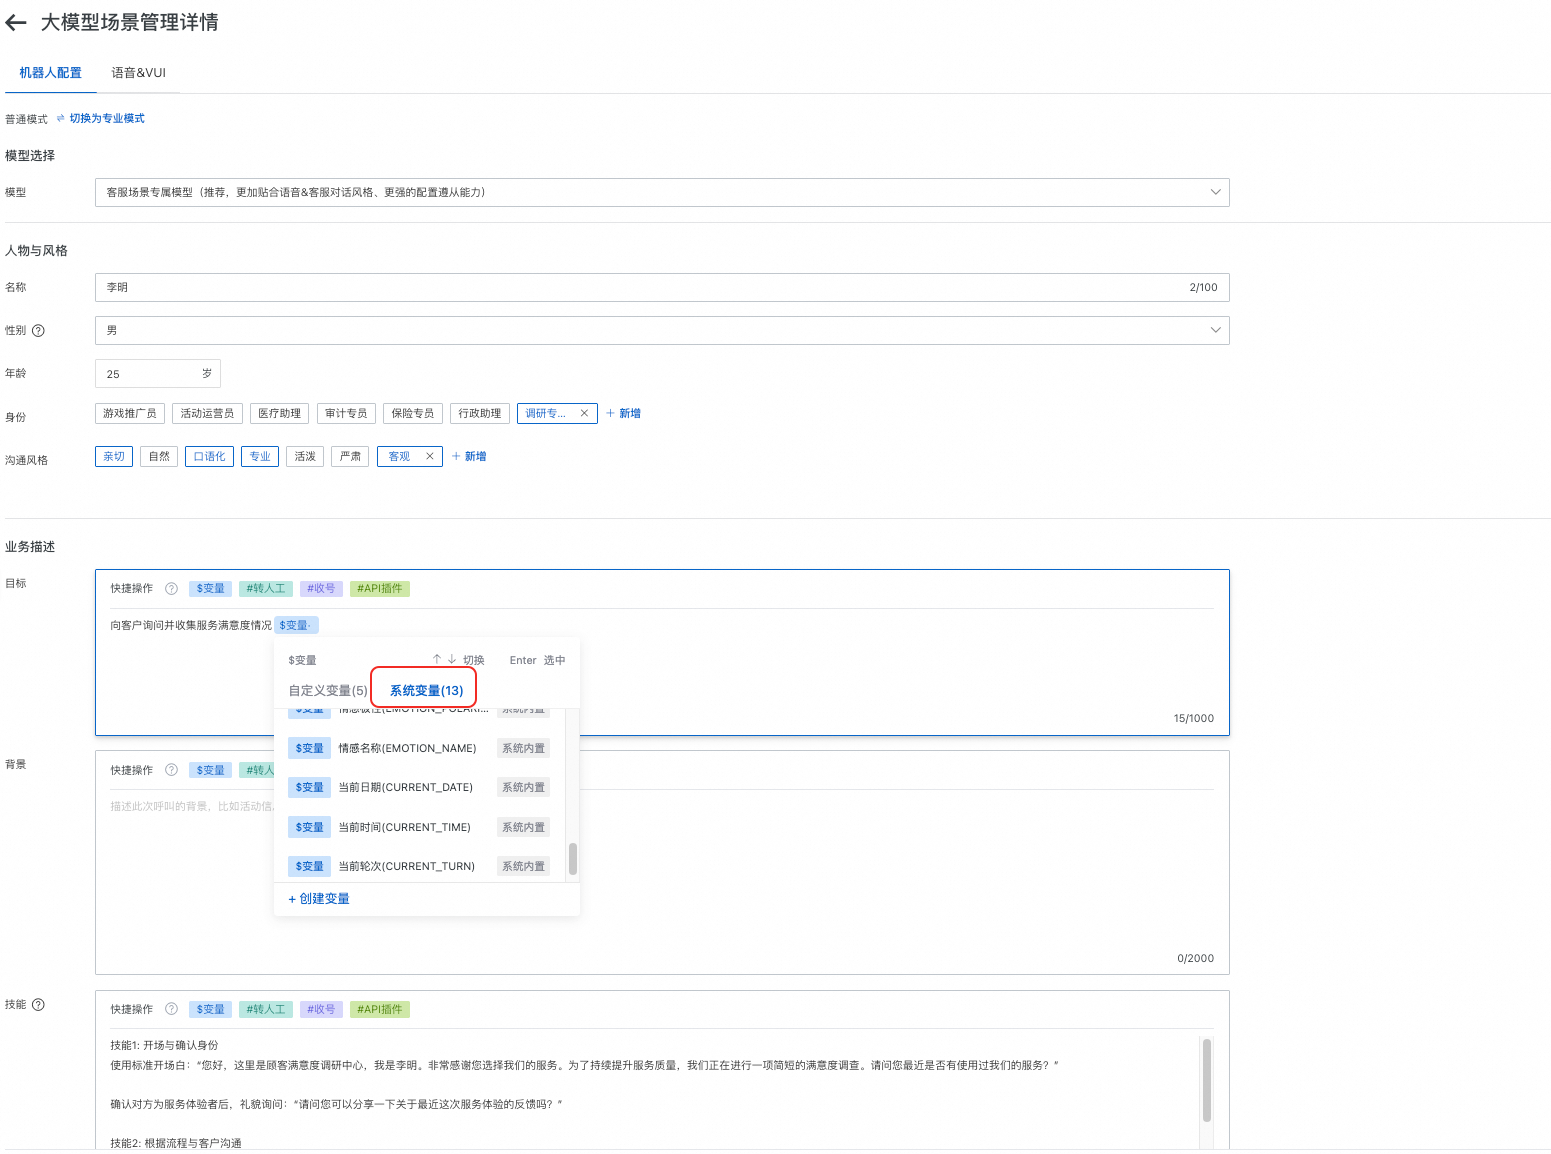The height and width of the screenshot is (1154, 1551).
Task: Choose variable 当前轮次(CURRENT_TURN)
Action: [420, 866]
